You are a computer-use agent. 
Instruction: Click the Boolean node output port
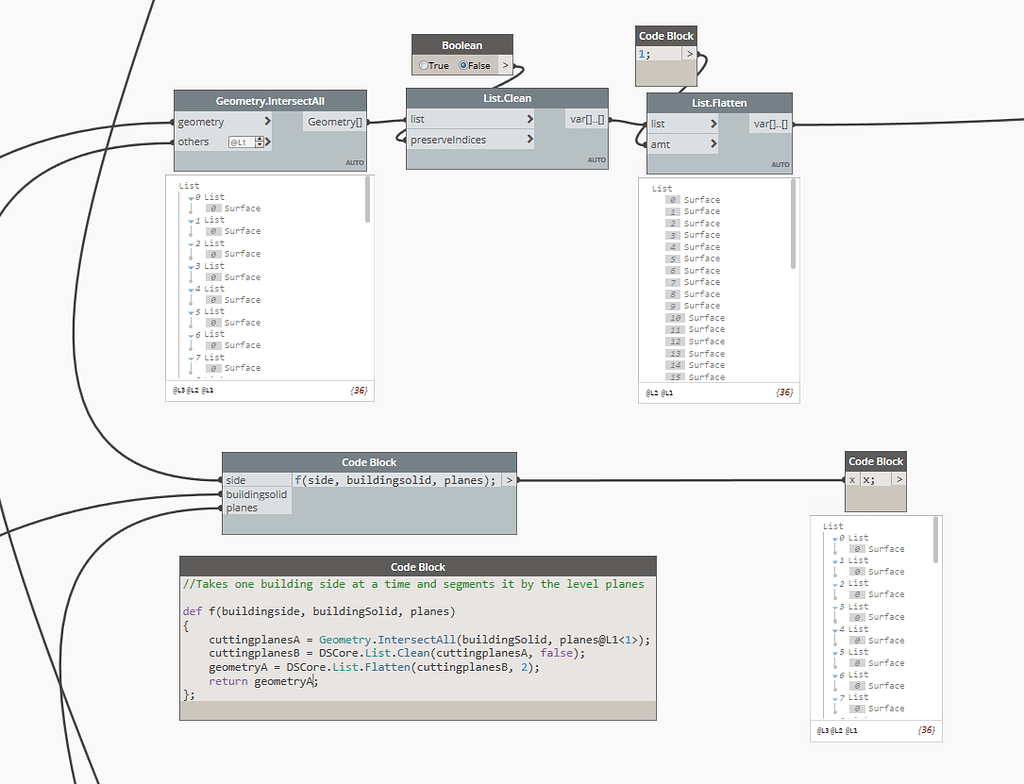tap(506, 64)
